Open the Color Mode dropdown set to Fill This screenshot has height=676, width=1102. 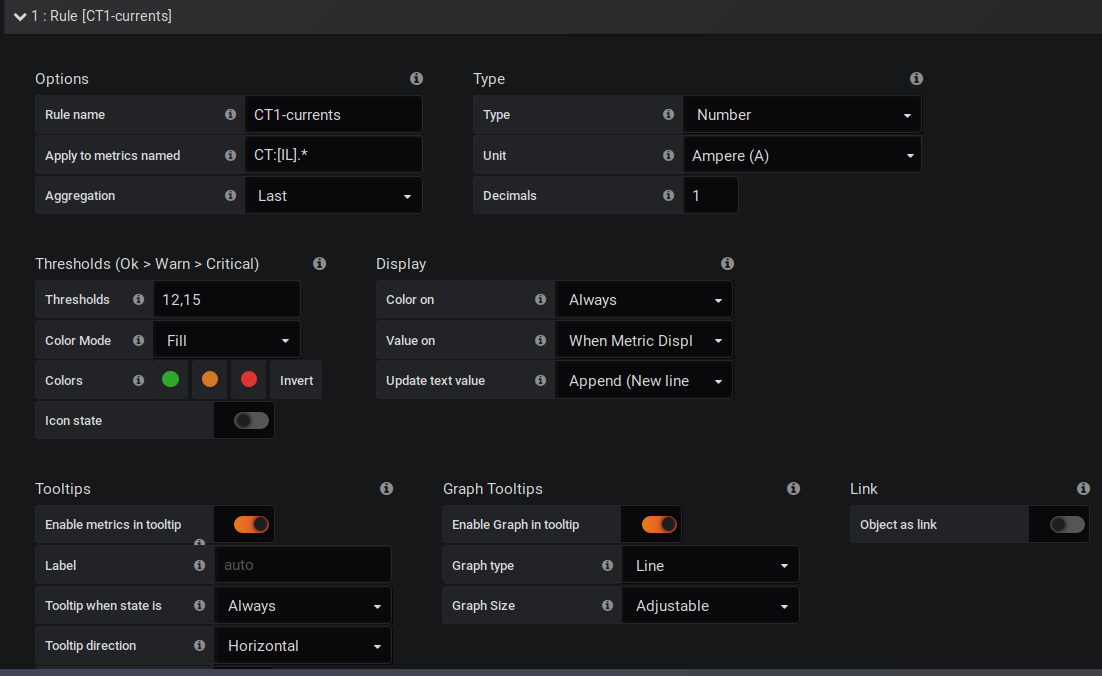(x=226, y=340)
